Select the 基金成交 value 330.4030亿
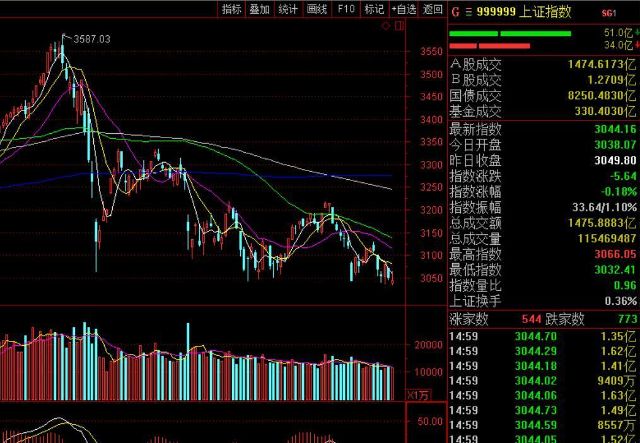The width and height of the screenshot is (640, 443). pos(605,111)
